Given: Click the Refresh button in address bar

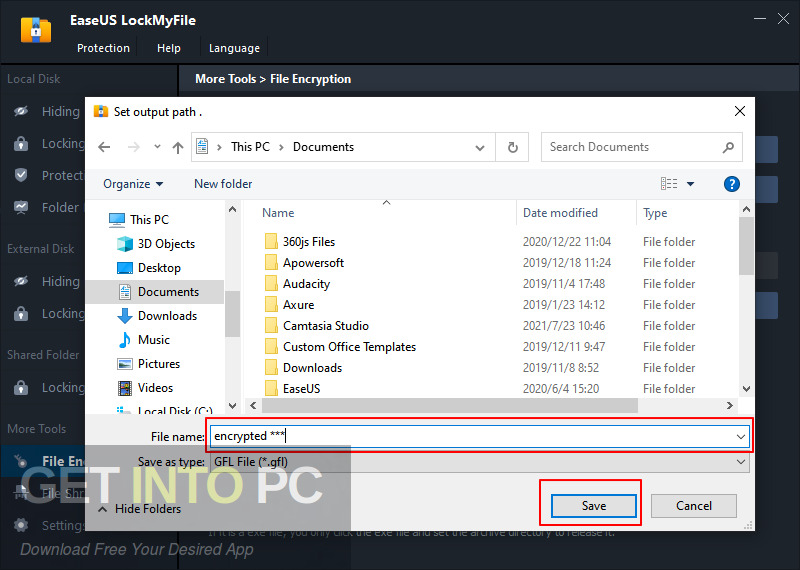Looking at the screenshot, I should coord(513,147).
